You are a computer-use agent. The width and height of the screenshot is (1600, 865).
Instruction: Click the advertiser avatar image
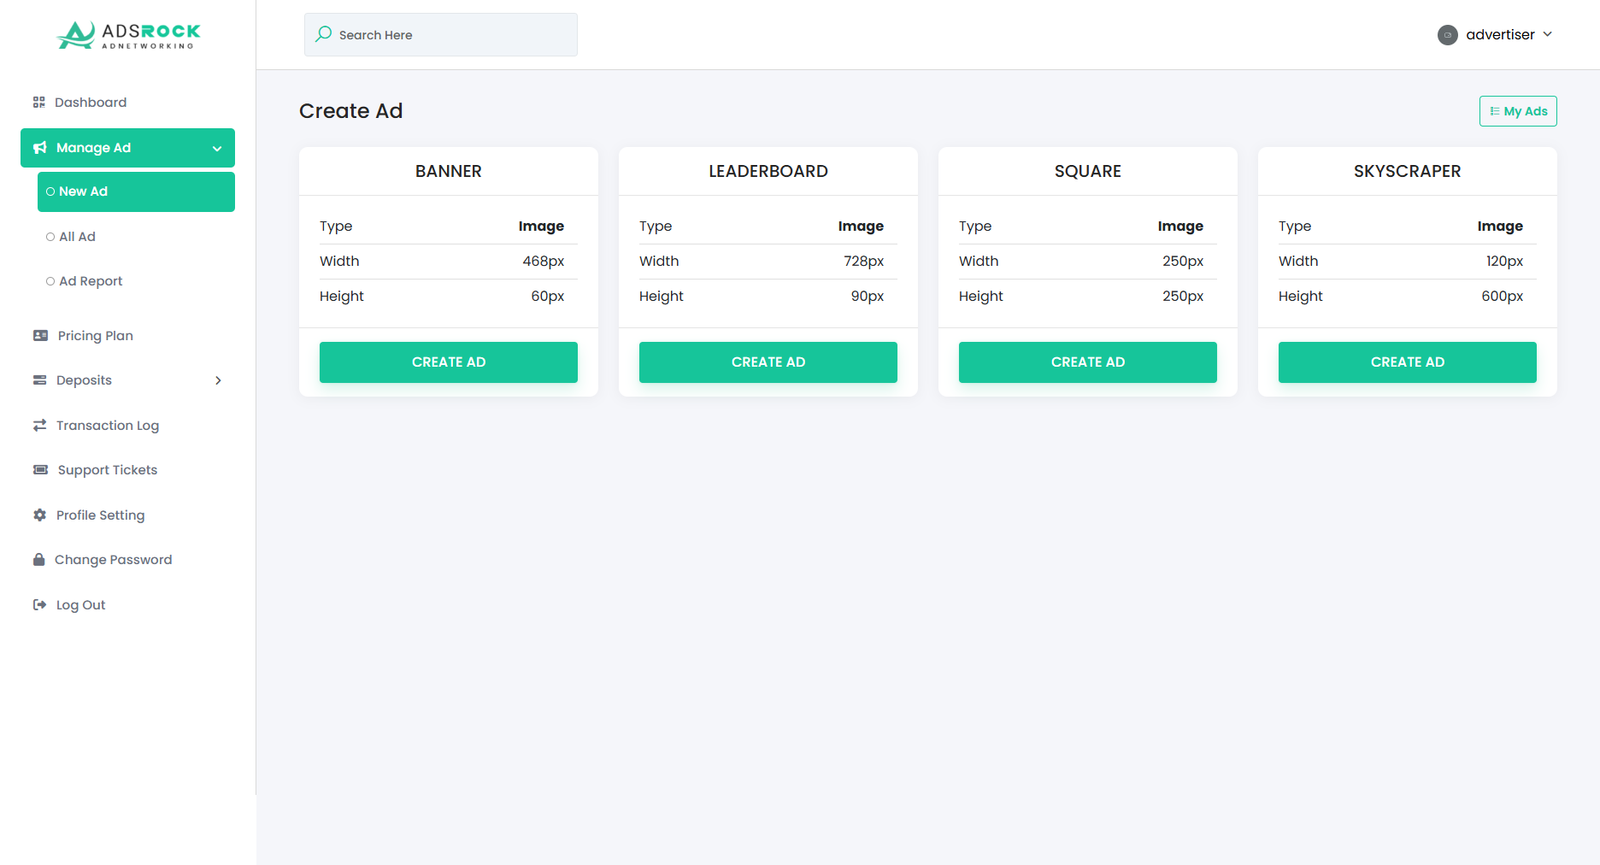click(x=1447, y=35)
